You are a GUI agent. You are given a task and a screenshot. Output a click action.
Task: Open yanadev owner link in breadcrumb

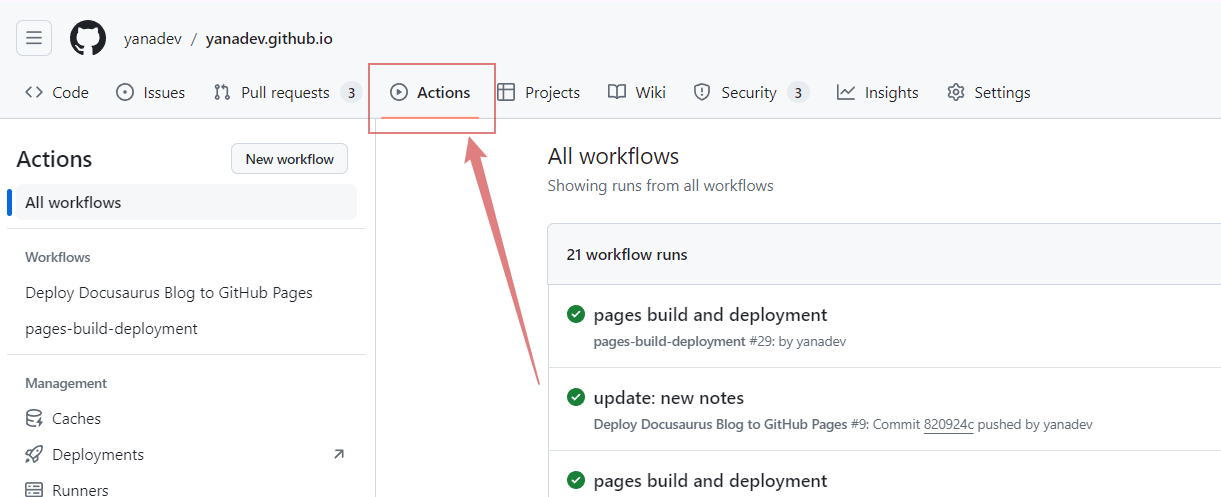click(153, 39)
